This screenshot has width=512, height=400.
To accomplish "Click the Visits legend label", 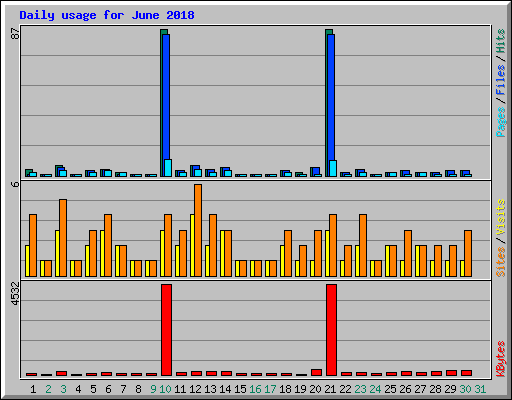I will (x=500, y=217).
